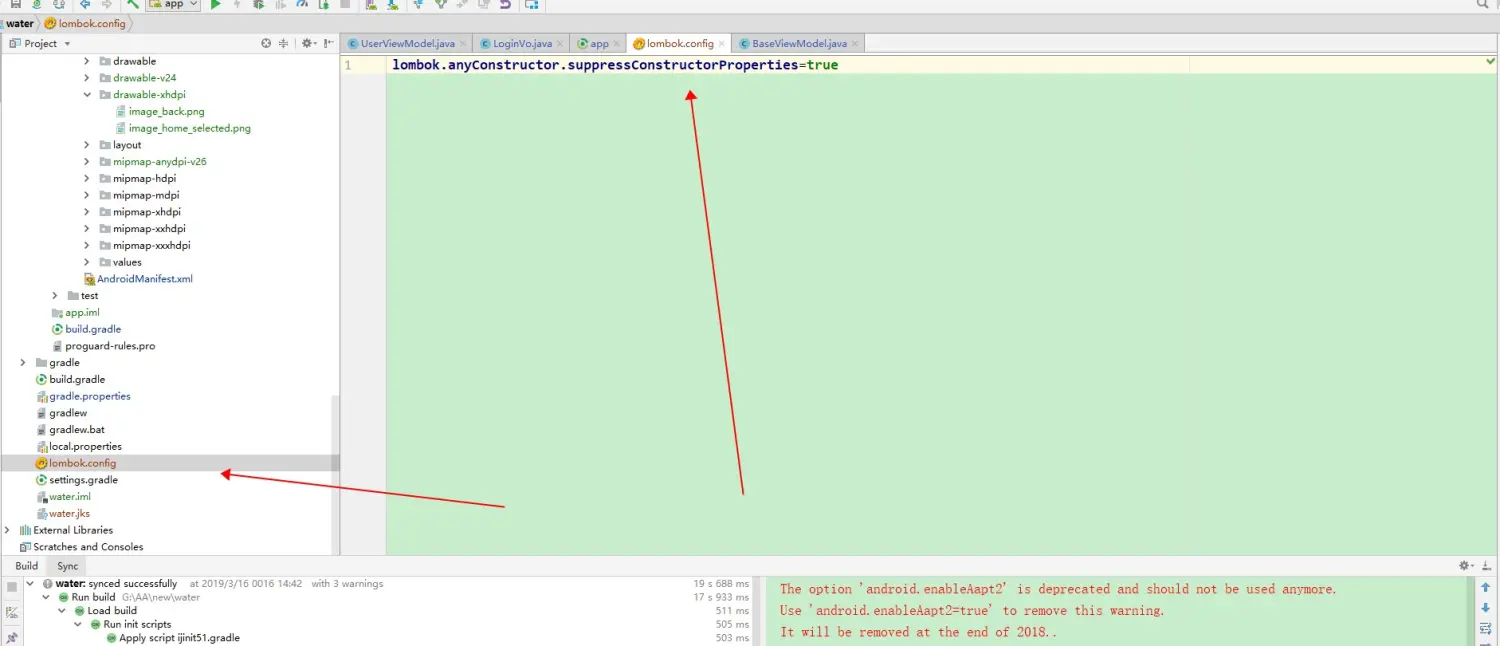Select image_back.png file
Viewport: 1500px width, 646px height.
(166, 112)
